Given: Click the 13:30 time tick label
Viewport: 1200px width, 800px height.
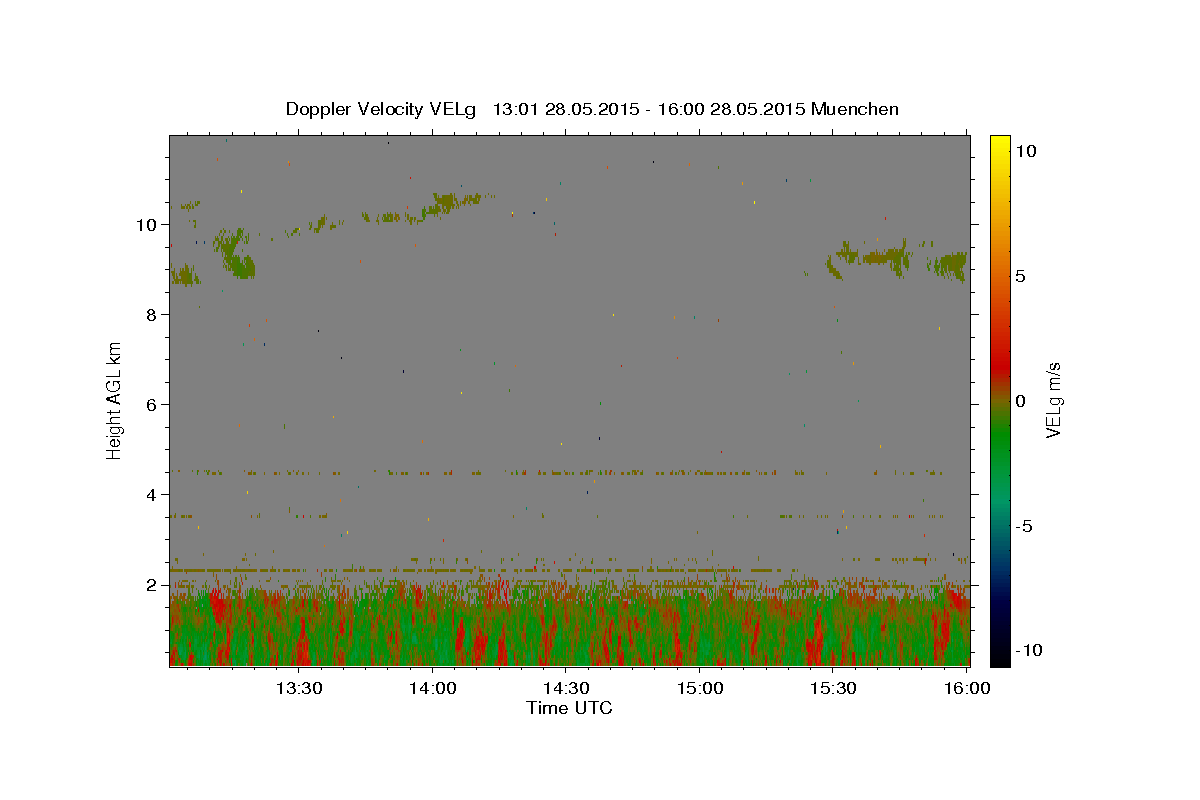Looking at the screenshot, I should click(298, 688).
